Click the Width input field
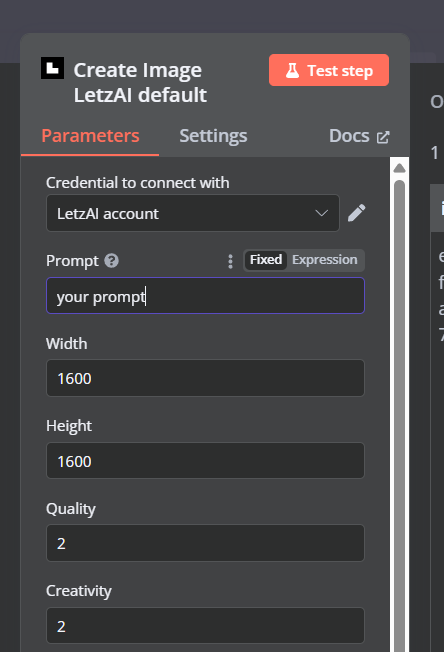 [205, 378]
